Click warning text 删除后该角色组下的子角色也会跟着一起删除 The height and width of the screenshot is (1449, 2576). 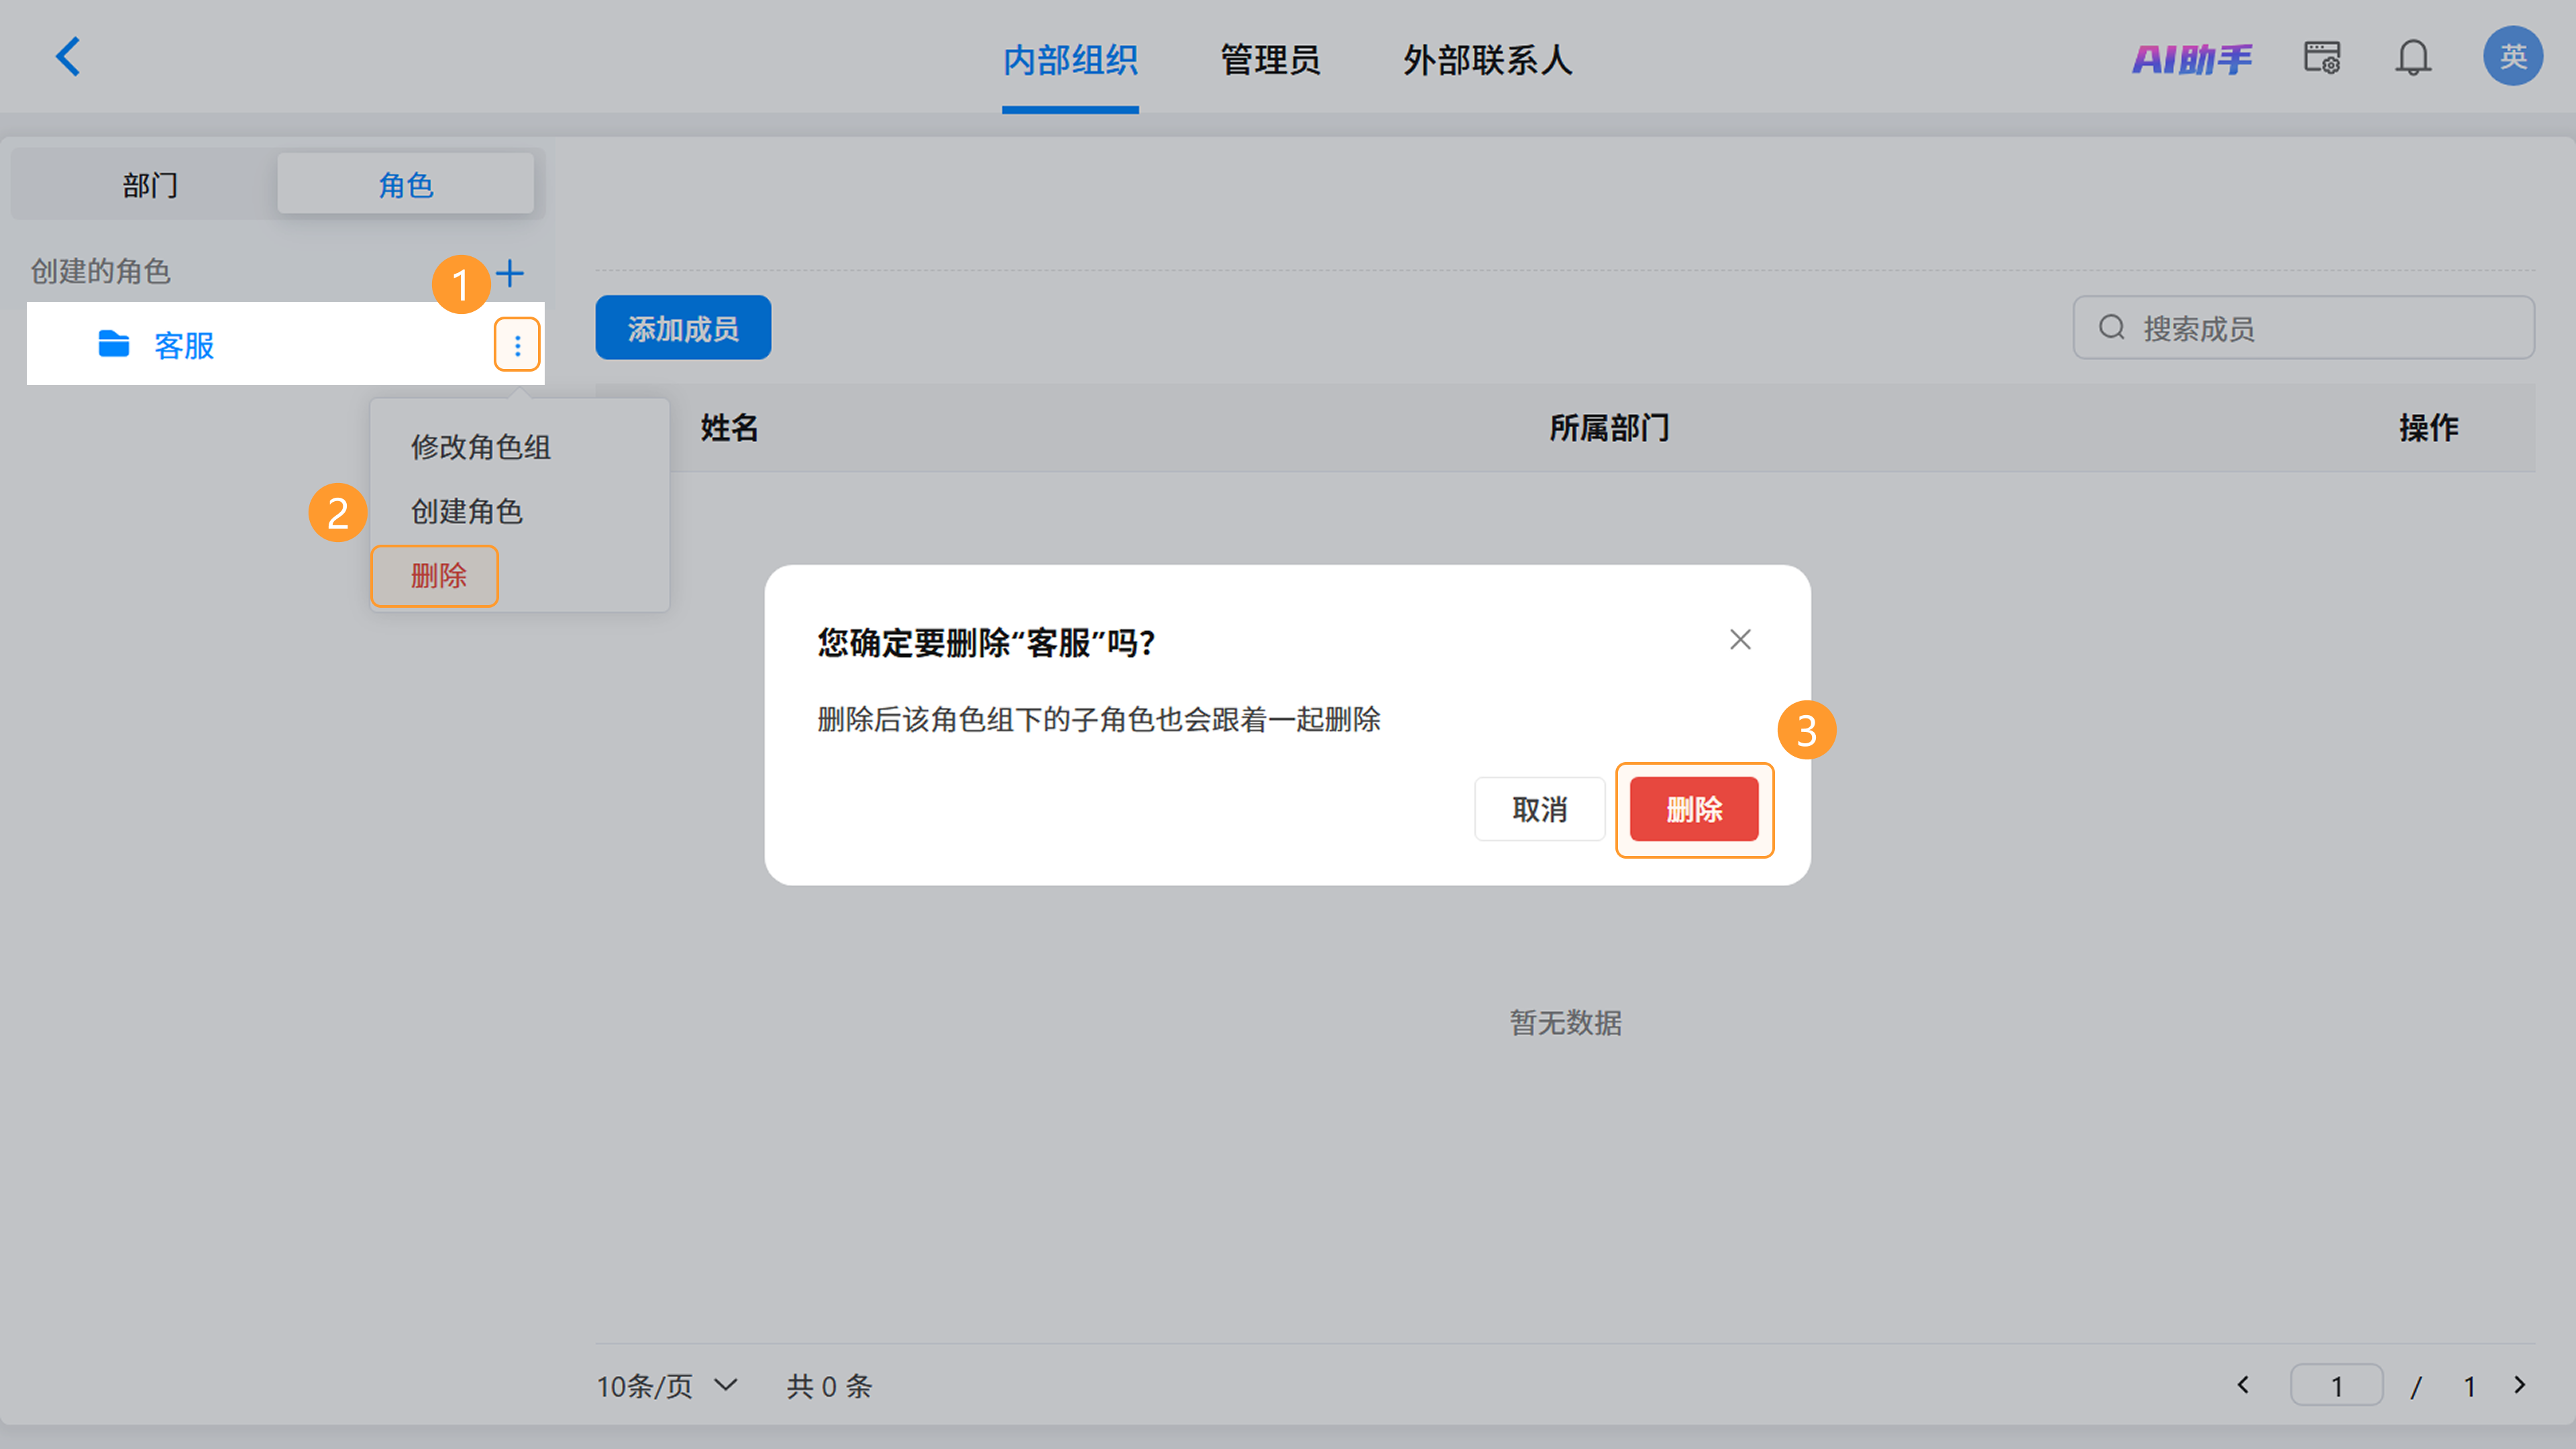point(1099,719)
